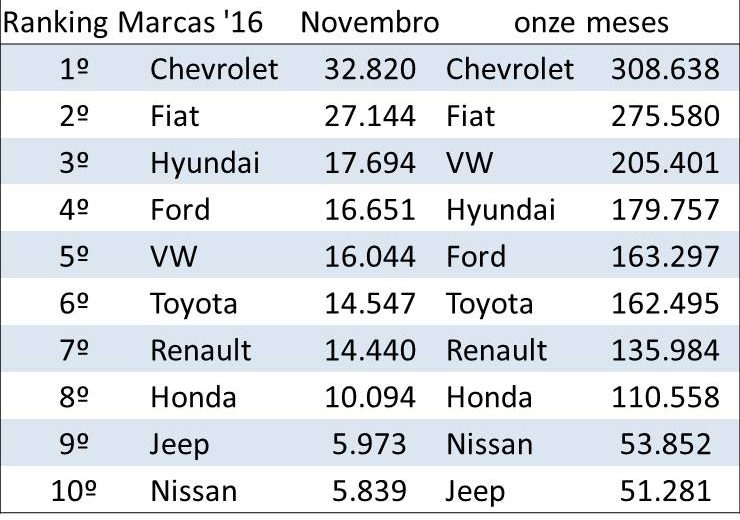Click Chevrolet's November value 32.820

(x=370, y=69)
